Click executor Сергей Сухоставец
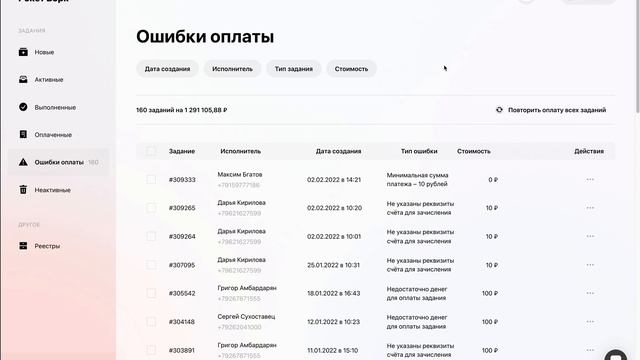 click(246, 316)
